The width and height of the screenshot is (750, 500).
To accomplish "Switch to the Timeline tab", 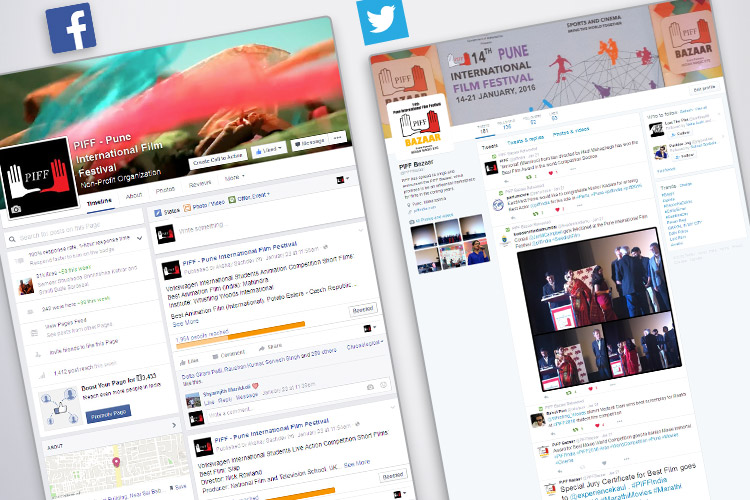I will pos(99,202).
